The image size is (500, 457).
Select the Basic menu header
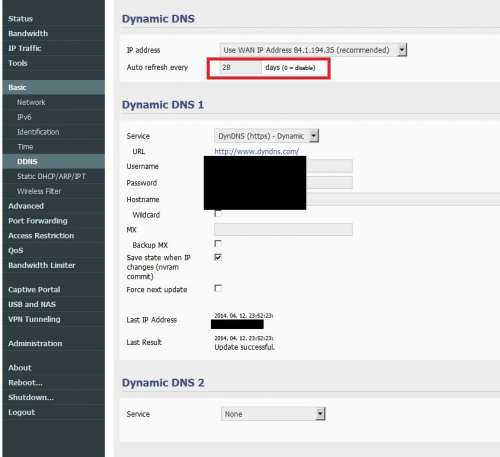coord(53,87)
